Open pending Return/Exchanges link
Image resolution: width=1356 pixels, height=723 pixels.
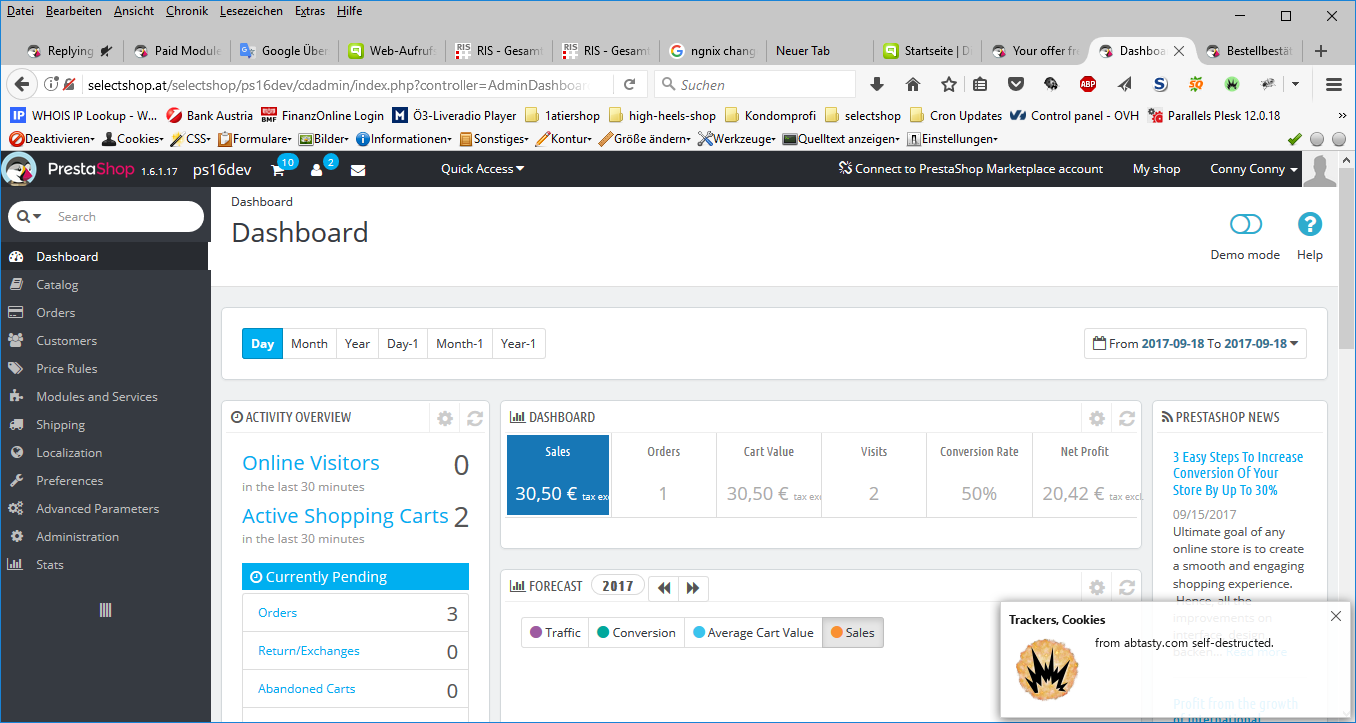click(309, 651)
